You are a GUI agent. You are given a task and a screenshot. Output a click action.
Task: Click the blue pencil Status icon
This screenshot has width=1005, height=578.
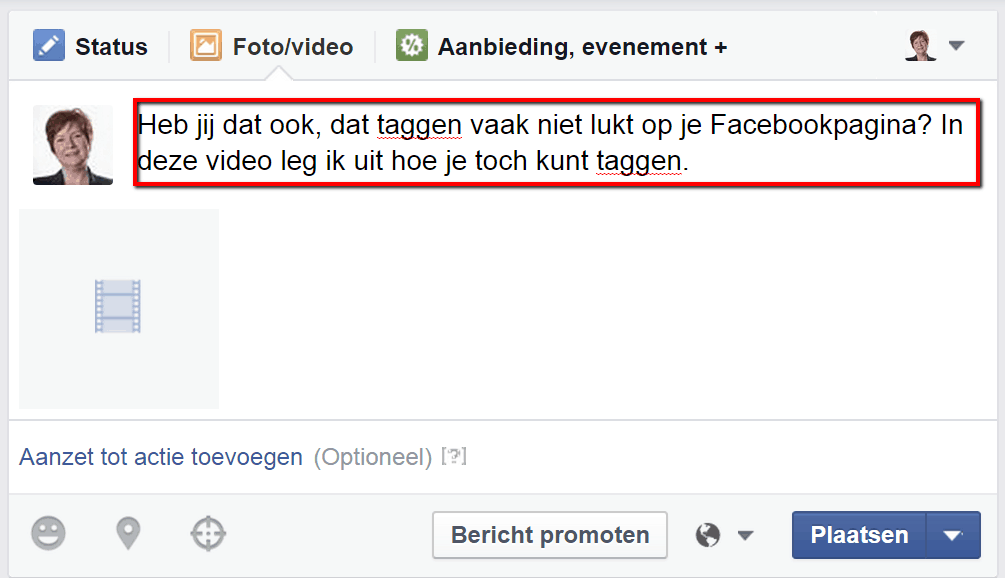point(49,45)
